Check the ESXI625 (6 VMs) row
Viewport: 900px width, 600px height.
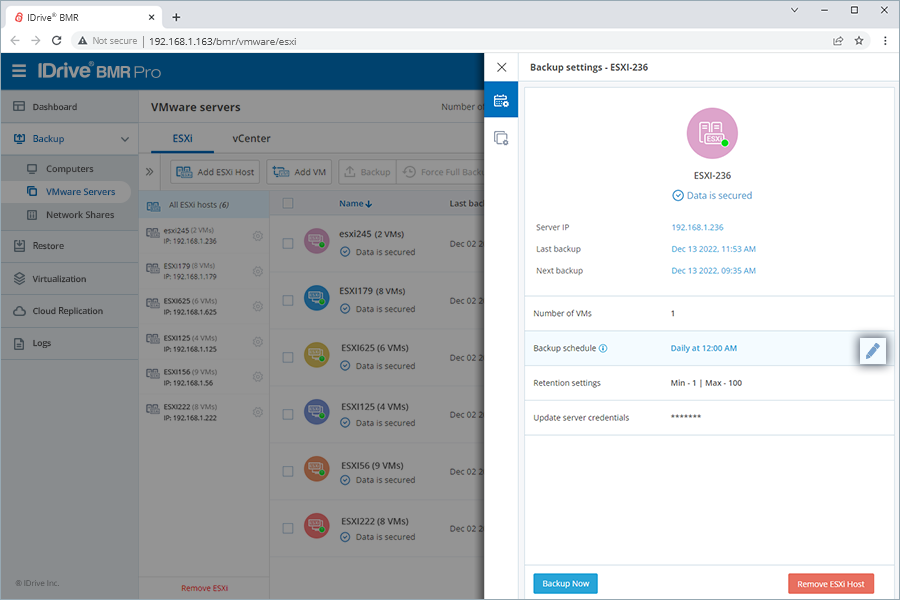[288, 357]
